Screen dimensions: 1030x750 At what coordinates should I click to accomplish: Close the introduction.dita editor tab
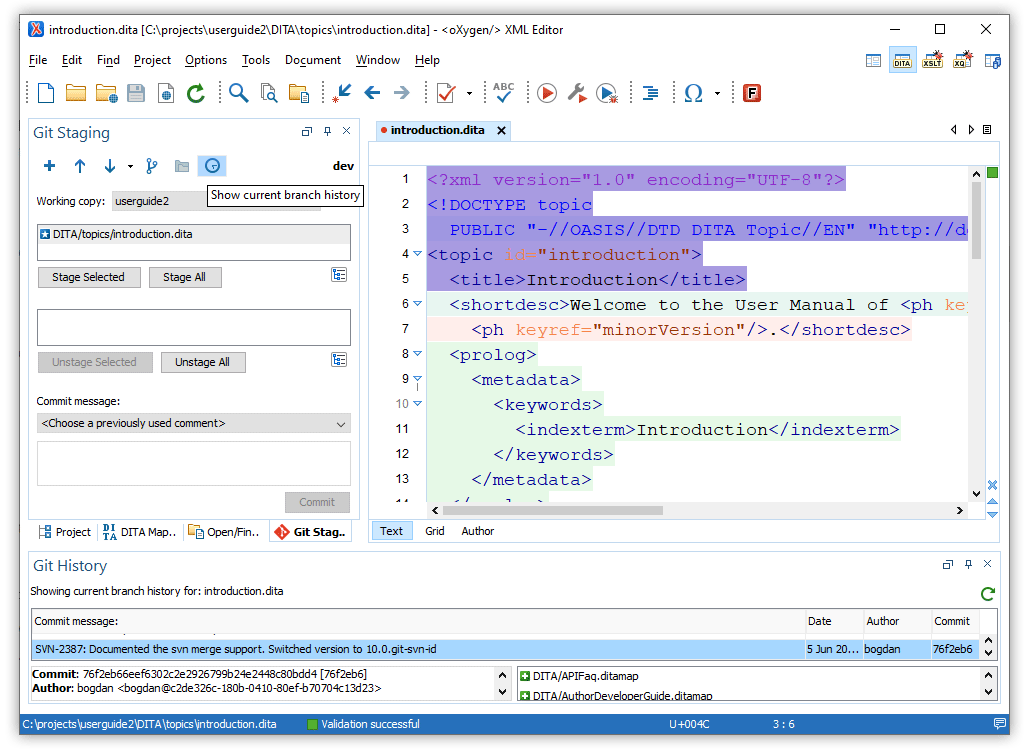tap(501, 131)
